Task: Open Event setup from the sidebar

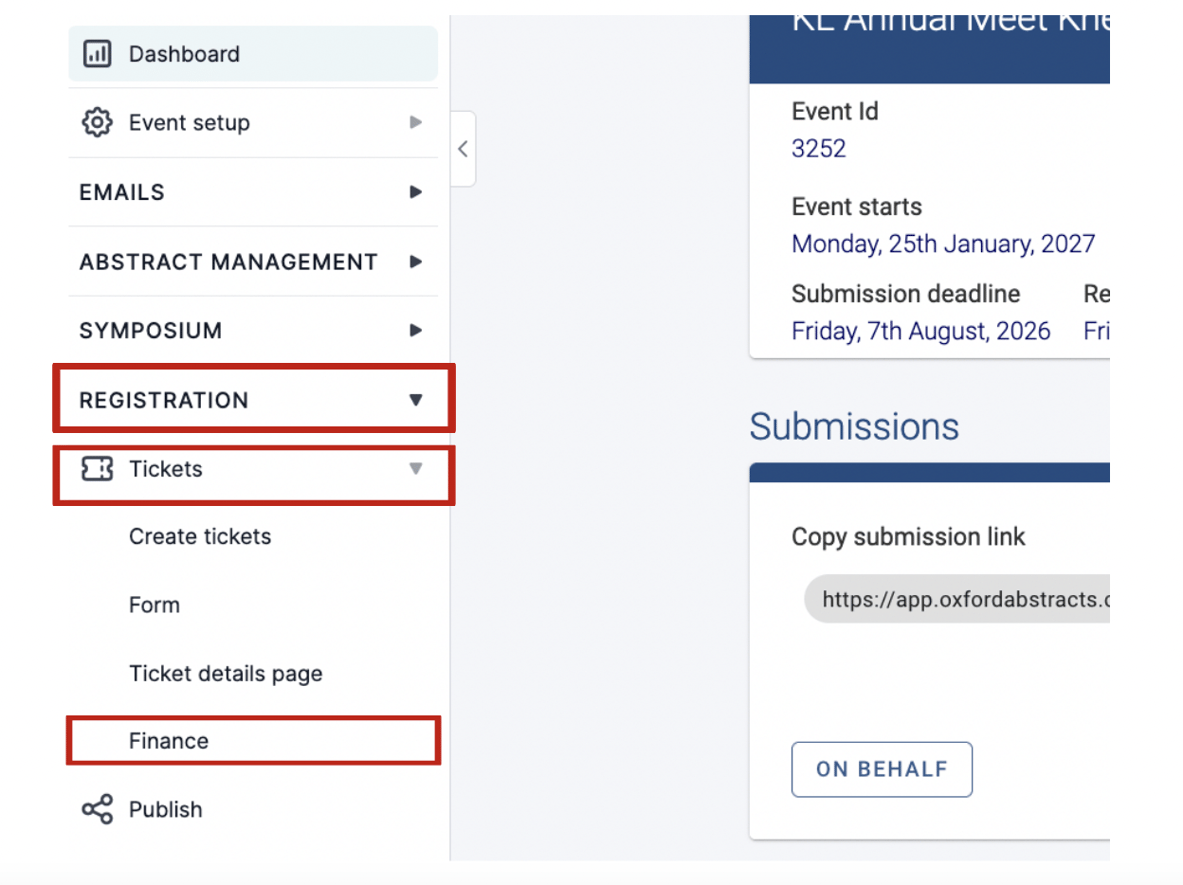Action: tap(188, 122)
